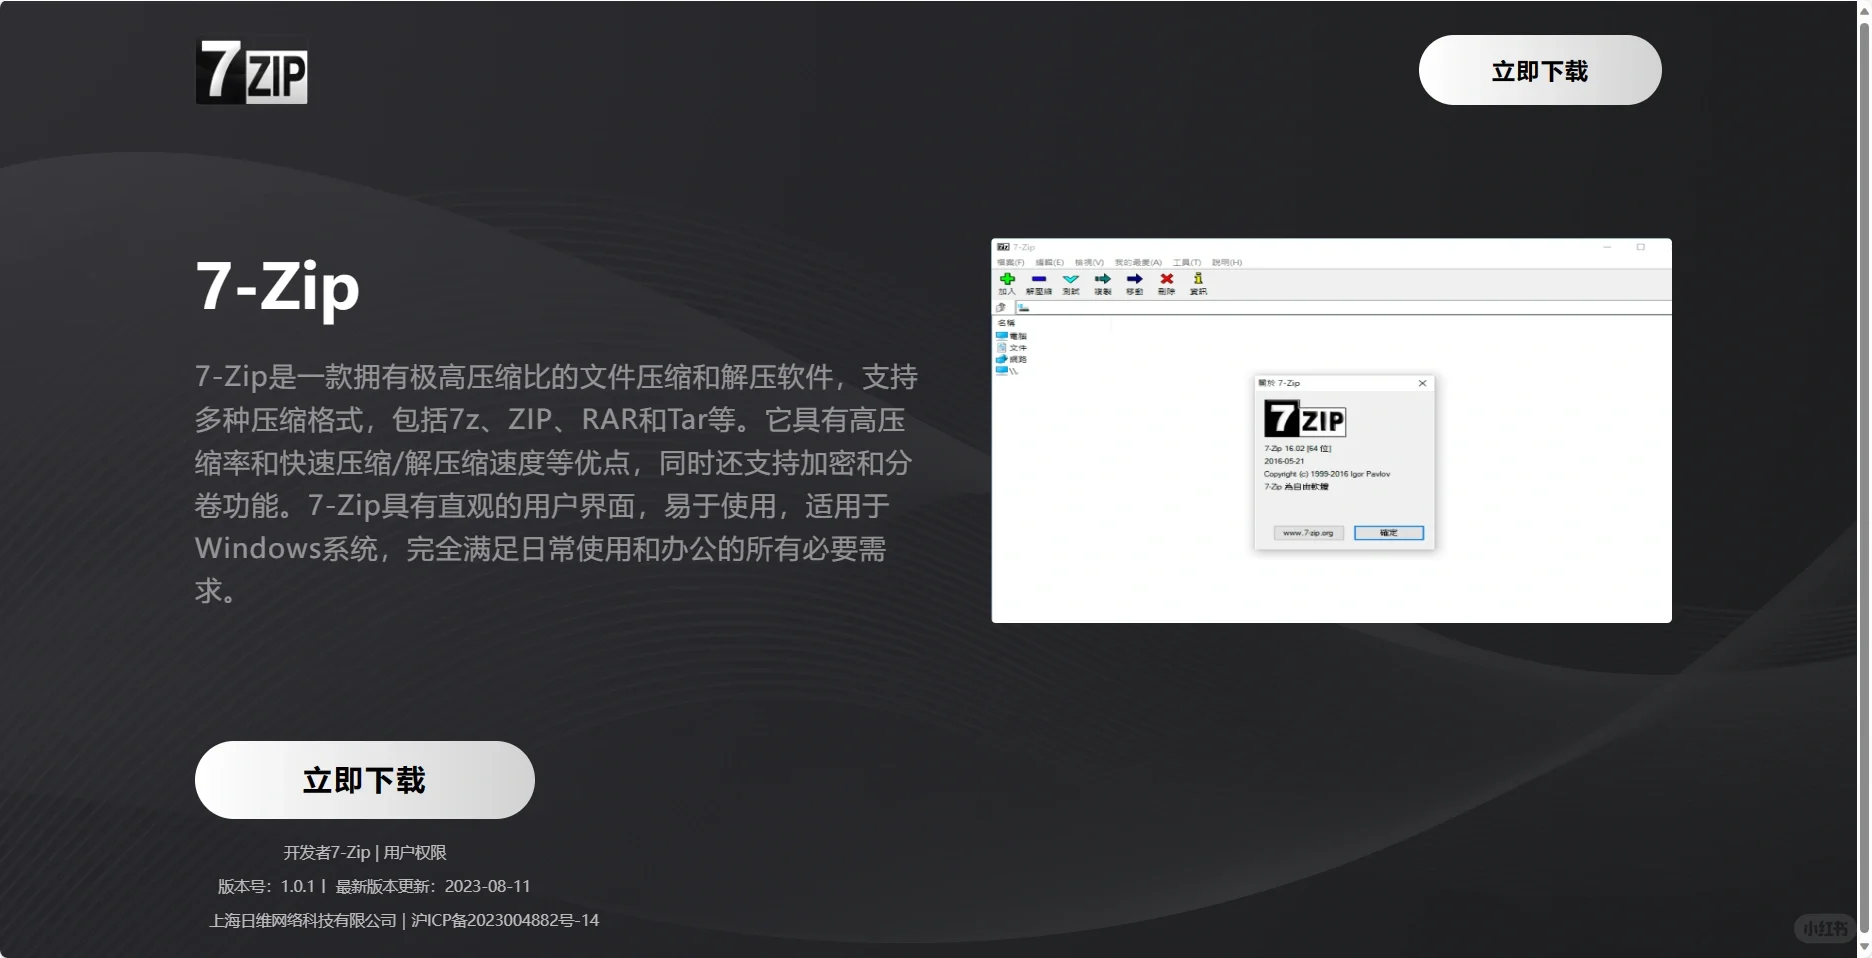This screenshot has height=958, width=1872.
Task: Click the www.7-zip.org button in the about dialog
Action: (x=1308, y=533)
